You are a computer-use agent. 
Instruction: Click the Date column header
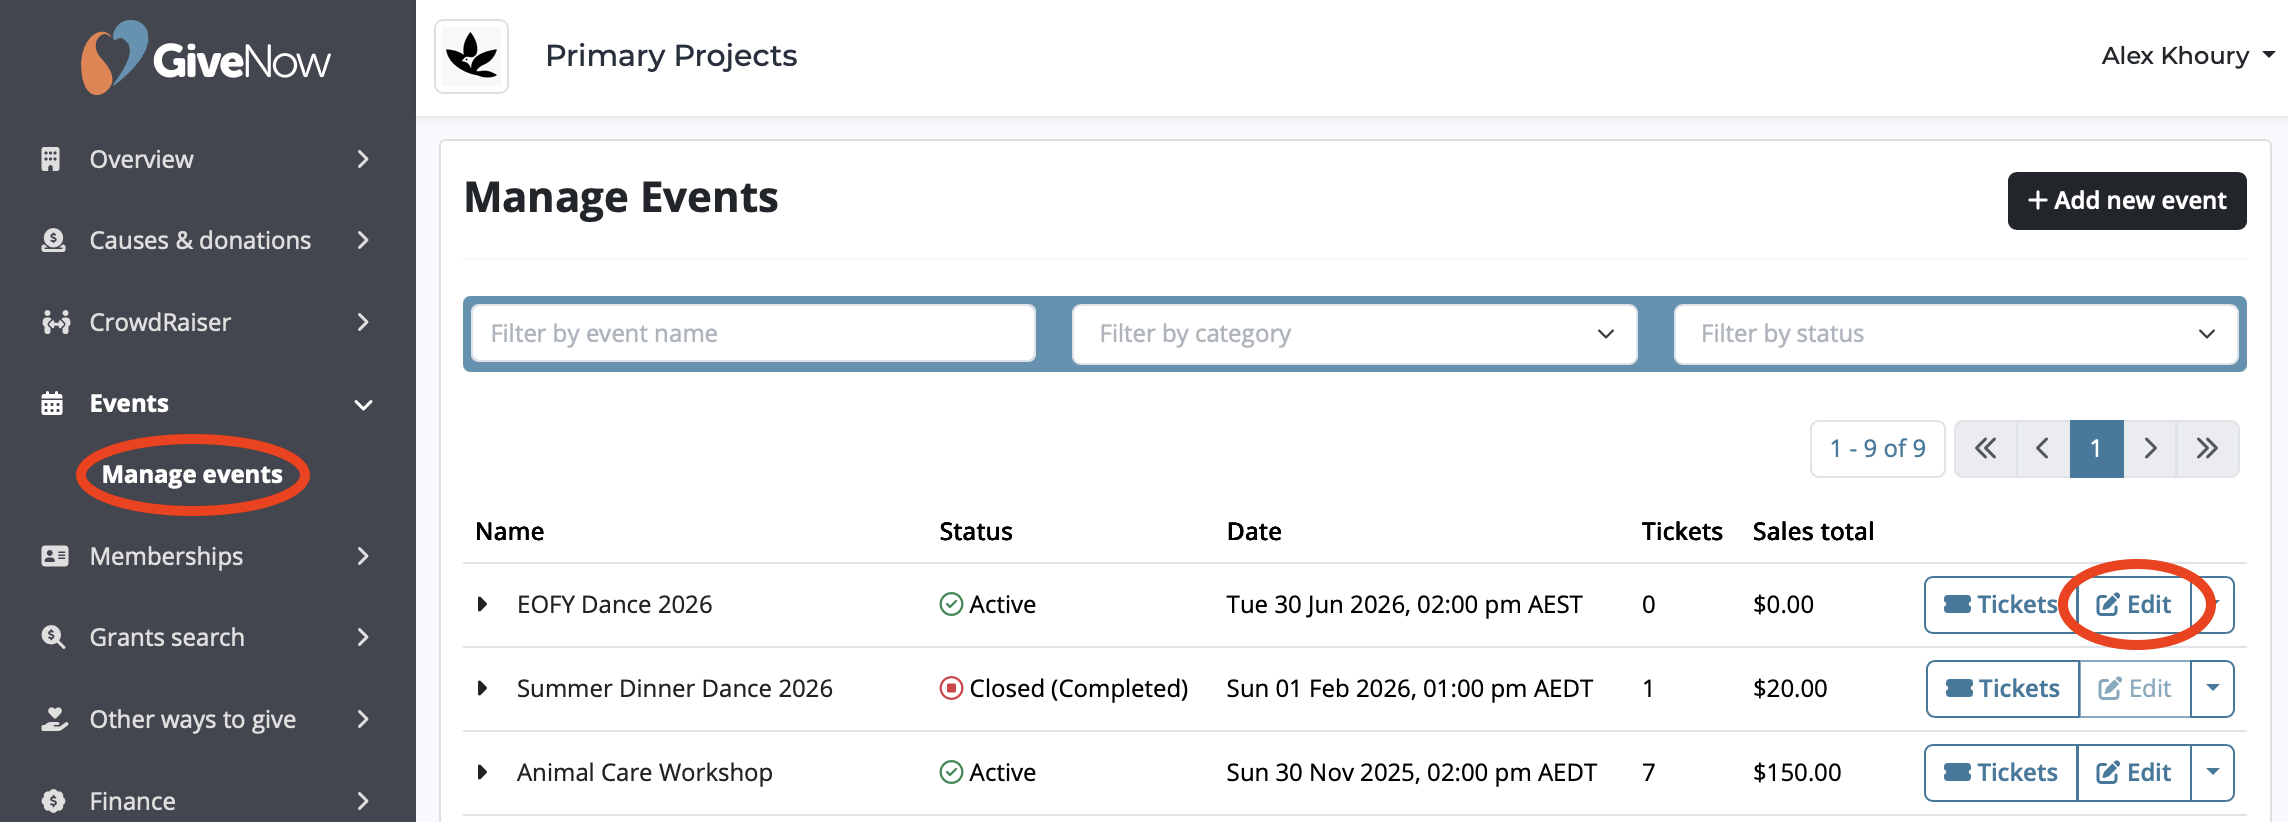[x=1254, y=531]
